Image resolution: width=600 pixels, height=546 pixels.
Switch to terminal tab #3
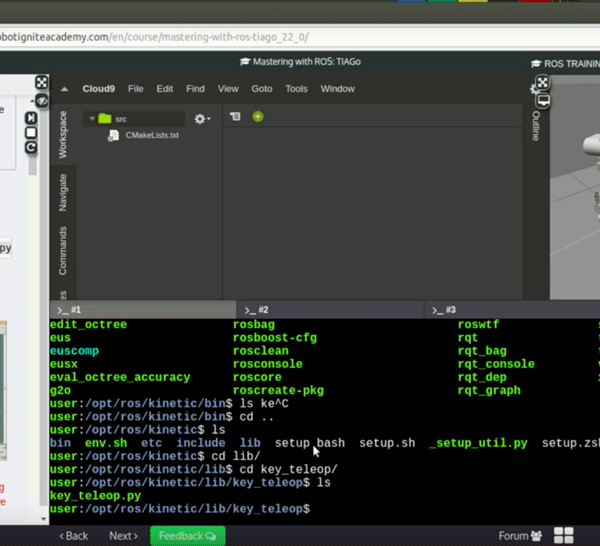[512, 310]
